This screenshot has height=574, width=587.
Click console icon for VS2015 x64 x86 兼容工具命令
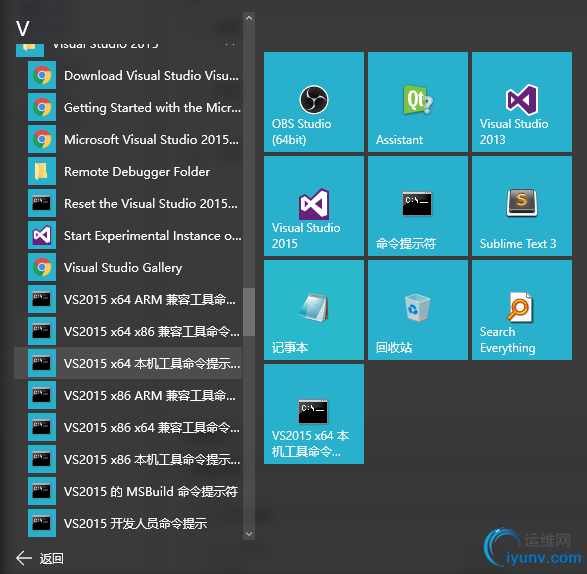coord(42,331)
